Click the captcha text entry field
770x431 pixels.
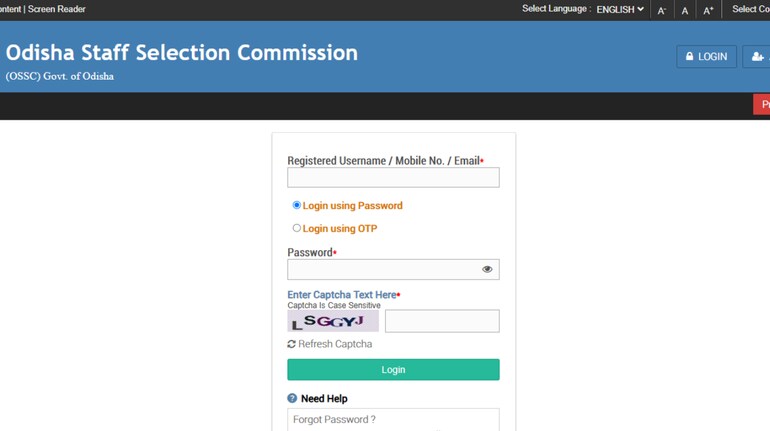[x=442, y=321]
